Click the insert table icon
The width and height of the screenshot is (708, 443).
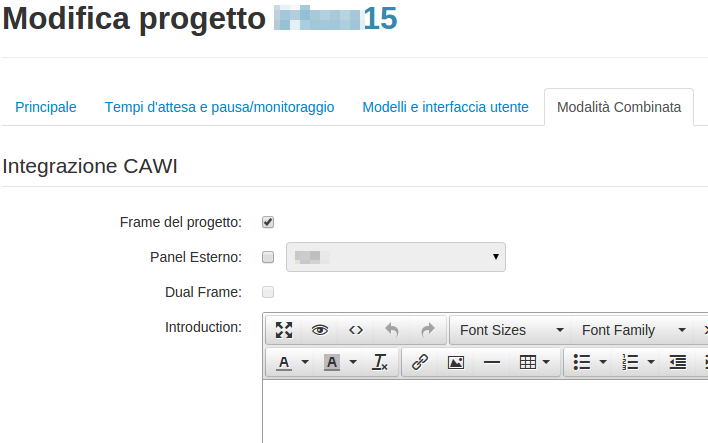click(528, 362)
